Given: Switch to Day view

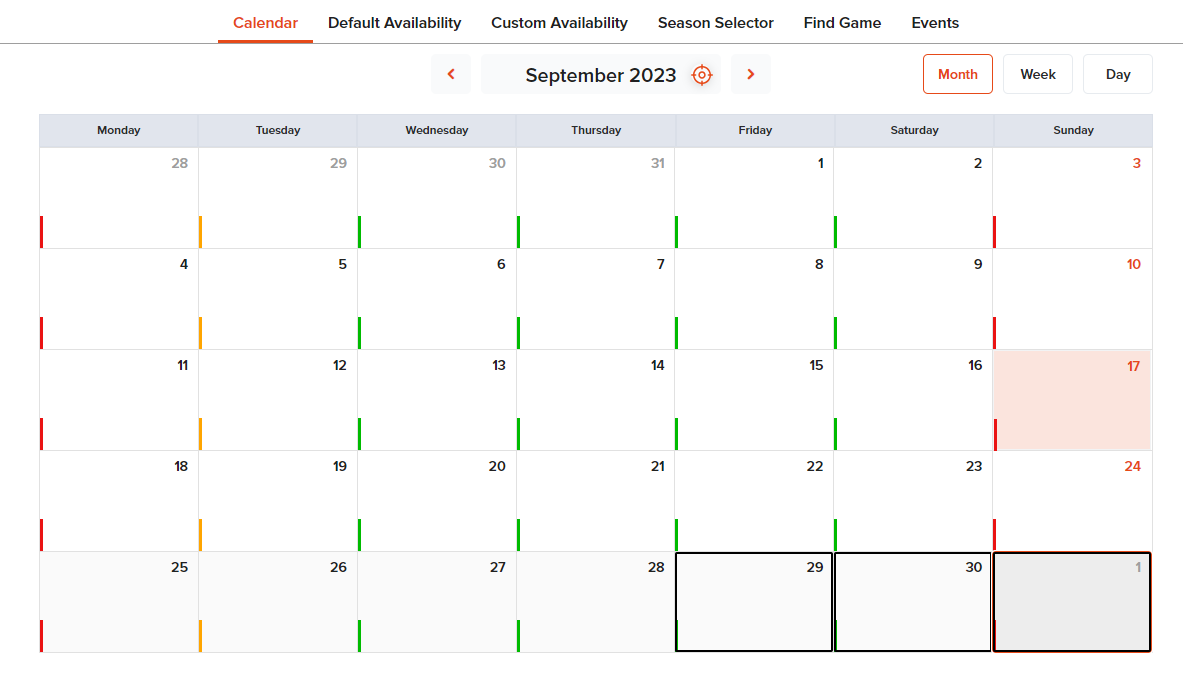Looking at the screenshot, I should tap(1117, 74).
